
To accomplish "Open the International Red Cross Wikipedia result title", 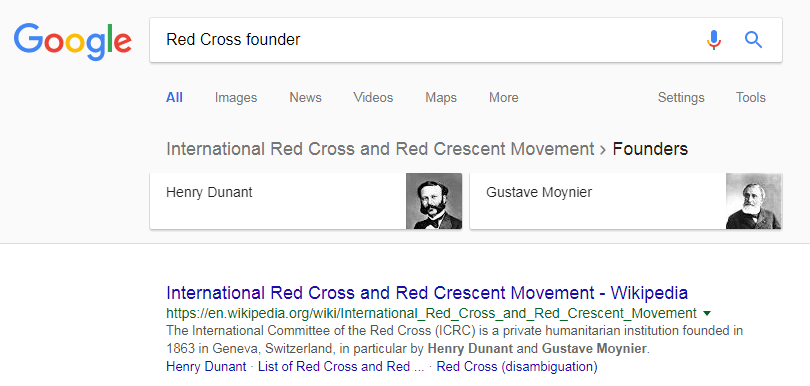I will [427, 293].
